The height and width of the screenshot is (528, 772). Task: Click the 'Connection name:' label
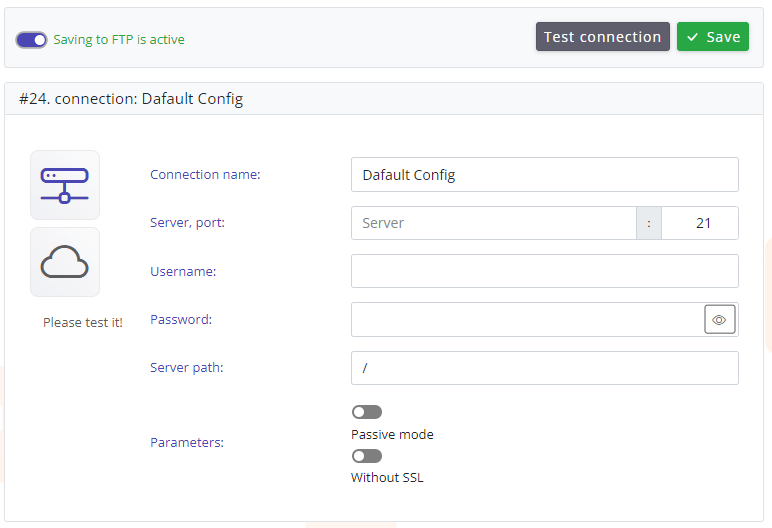pyautogui.click(x=205, y=174)
